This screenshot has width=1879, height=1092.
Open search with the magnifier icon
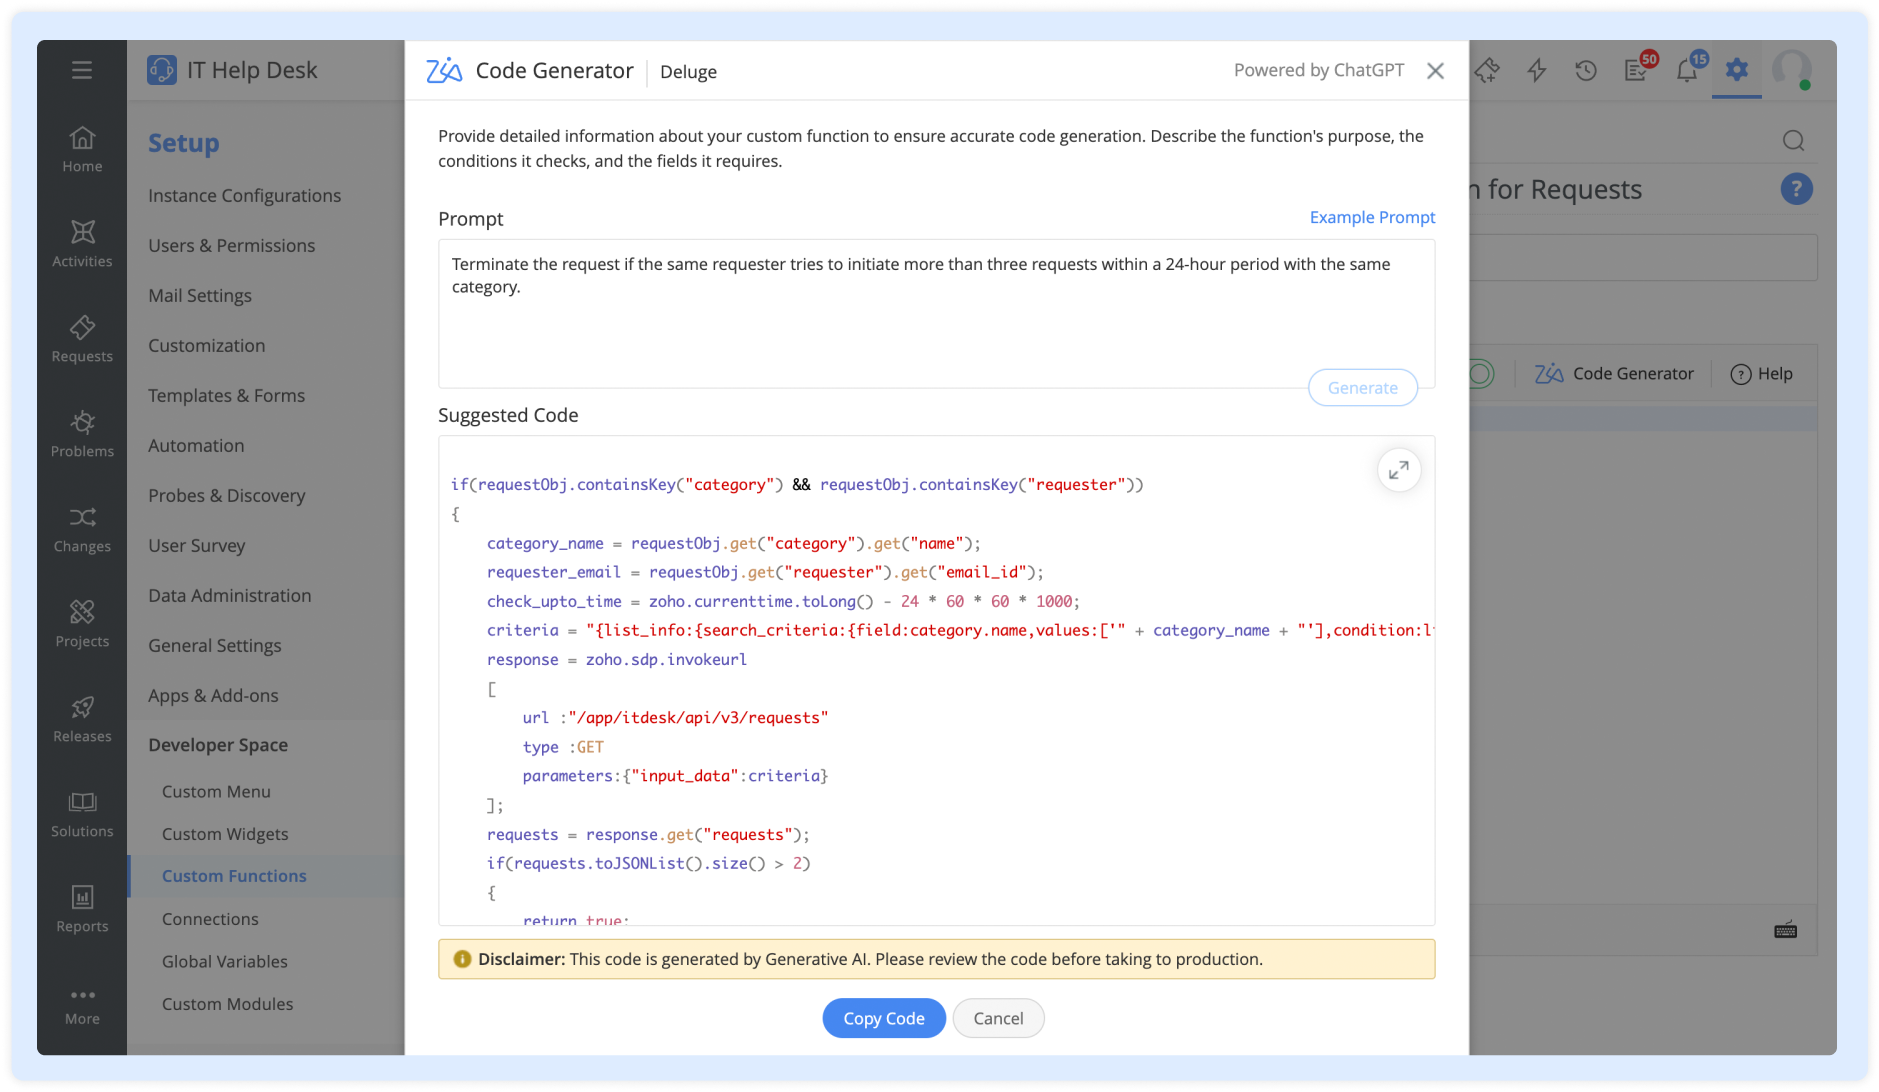pos(1793,141)
